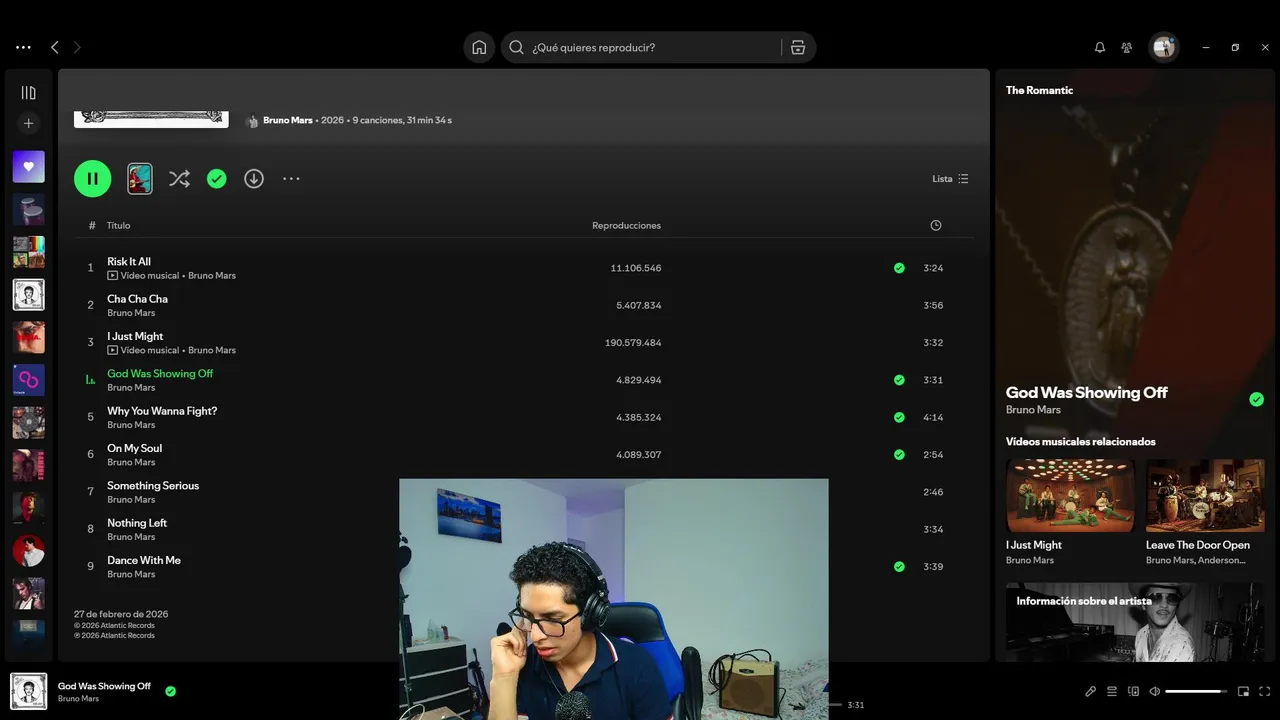Sort by the duration clock icon column

pyautogui.click(x=936, y=226)
